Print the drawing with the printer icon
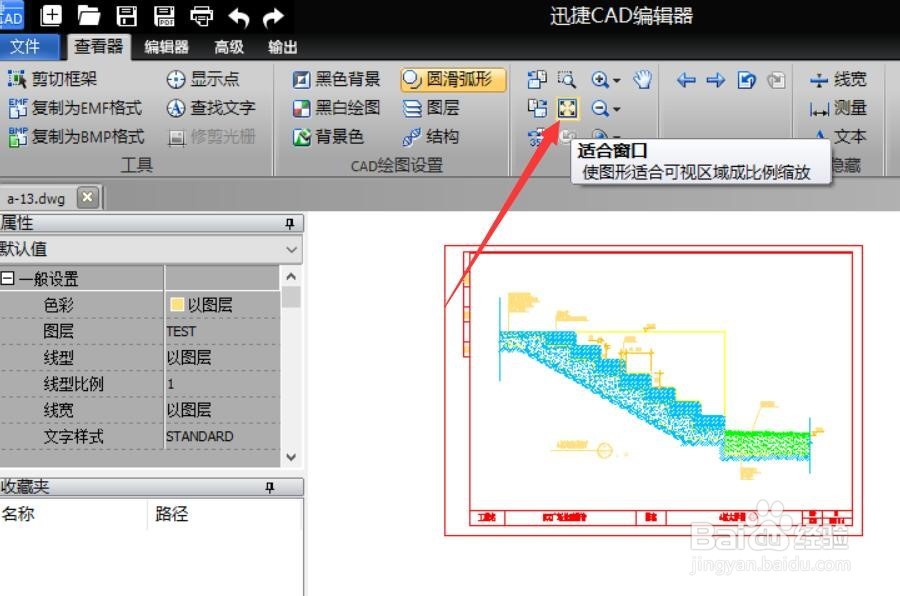 click(201, 16)
